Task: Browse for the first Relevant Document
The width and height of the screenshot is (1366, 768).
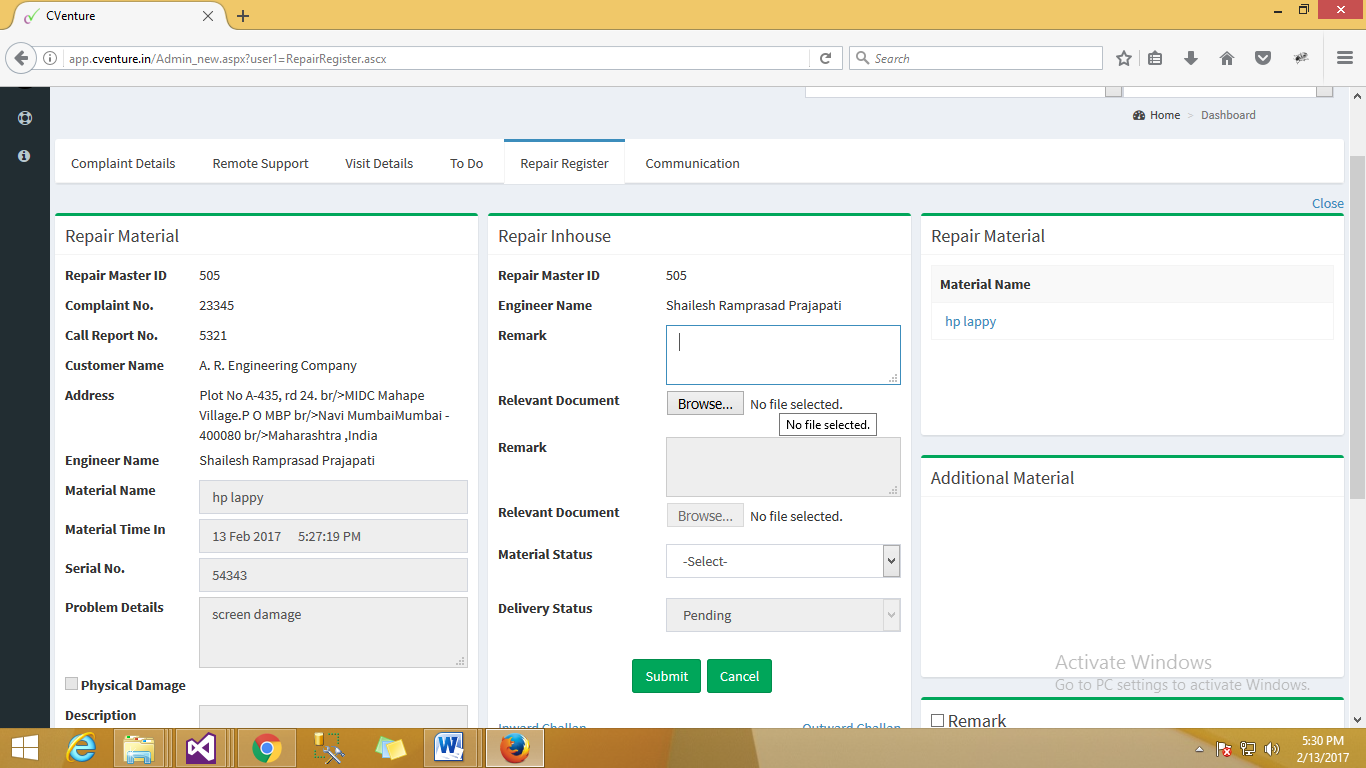Action: [705, 404]
